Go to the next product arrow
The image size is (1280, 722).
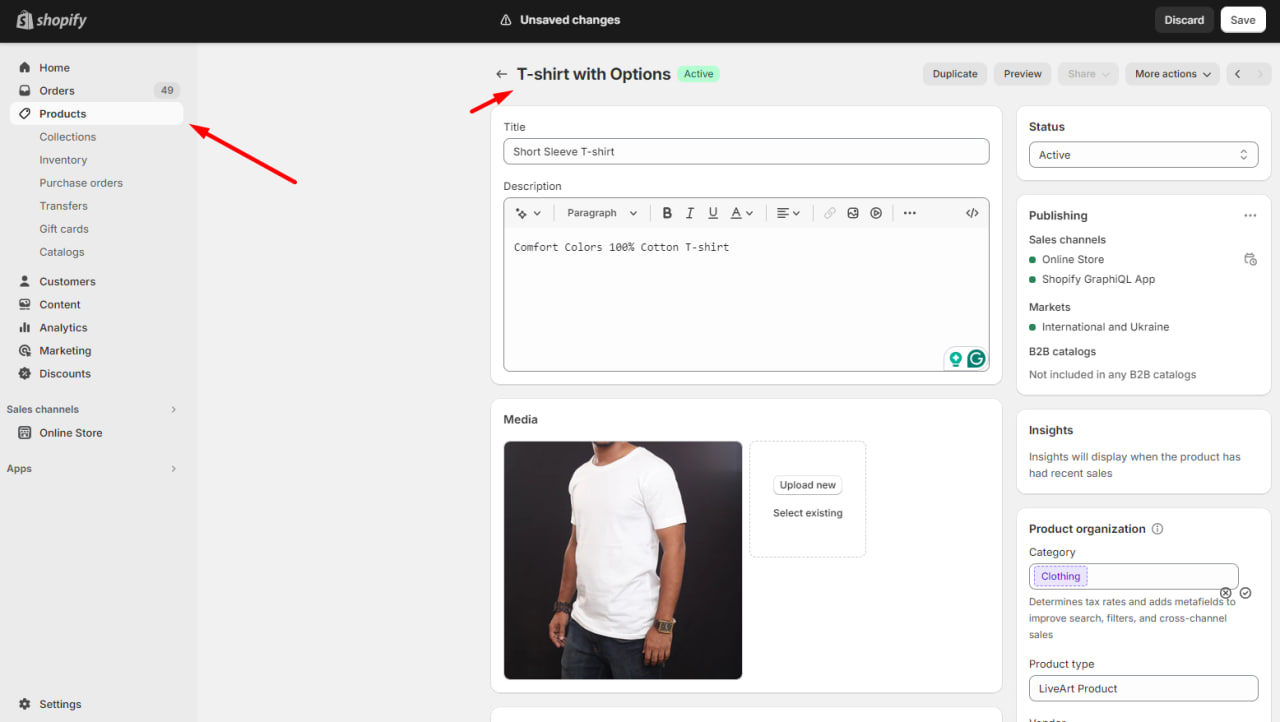click(1259, 74)
